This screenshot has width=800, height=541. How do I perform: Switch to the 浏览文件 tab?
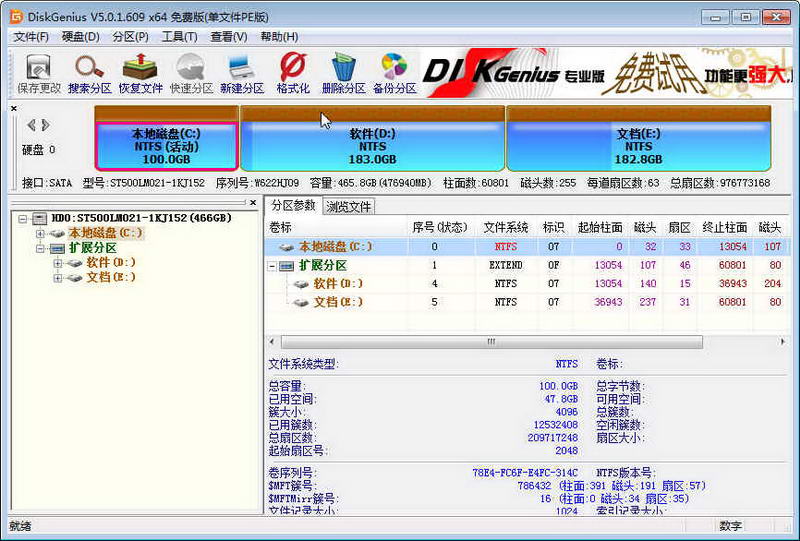(349, 207)
